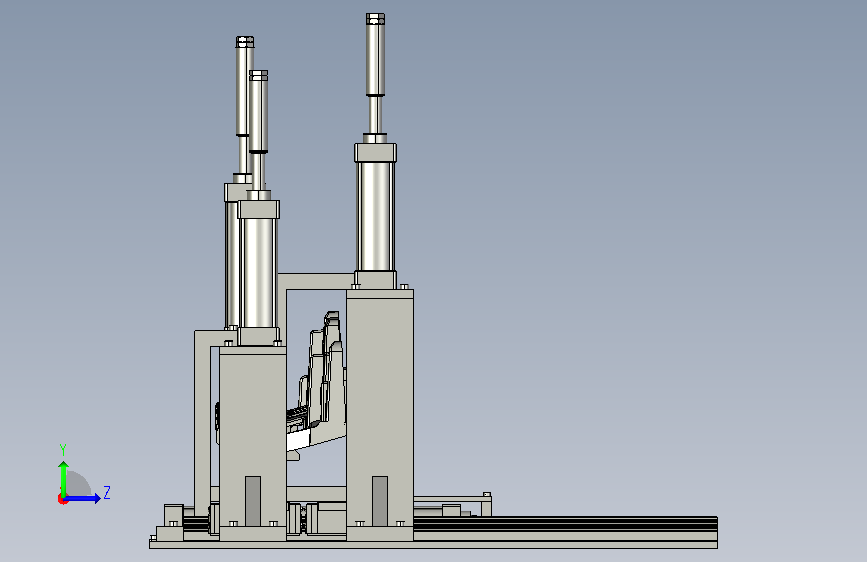Pick the long black linear rail extending right
Viewport: 867px width, 562px height.
point(565,523)
